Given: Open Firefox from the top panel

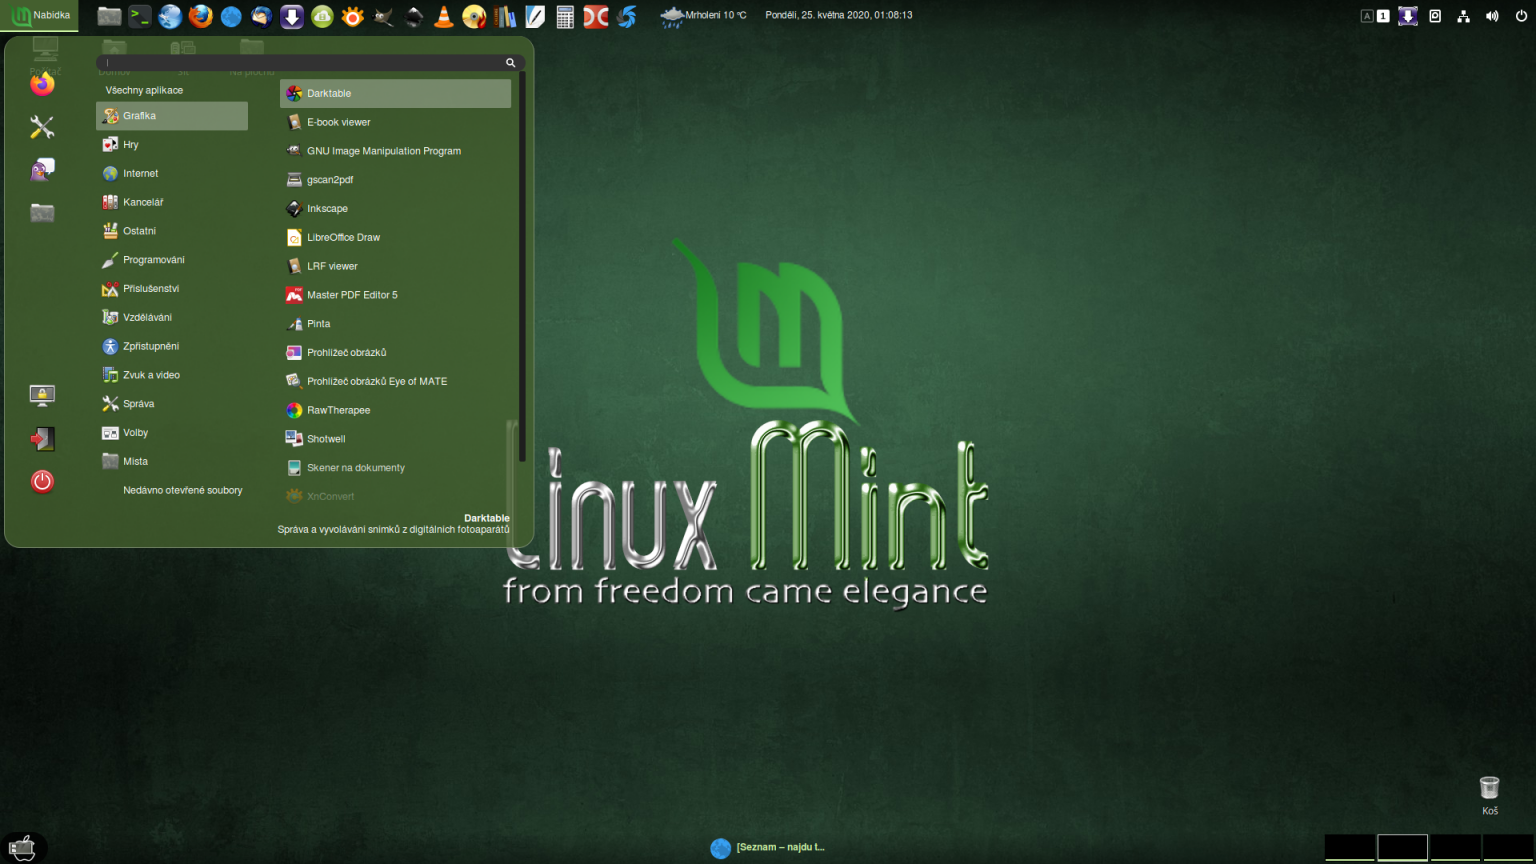Looking at the screenshot, I should pyautogui.click(x=200, y=15).
